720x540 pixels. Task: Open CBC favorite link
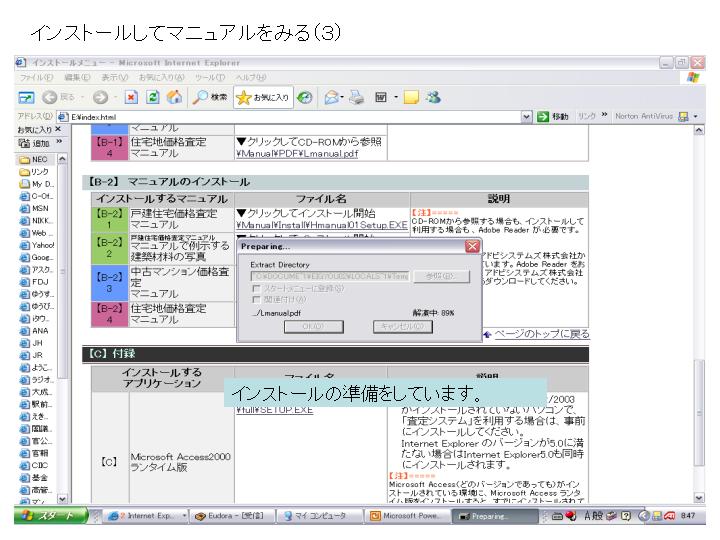34,465
